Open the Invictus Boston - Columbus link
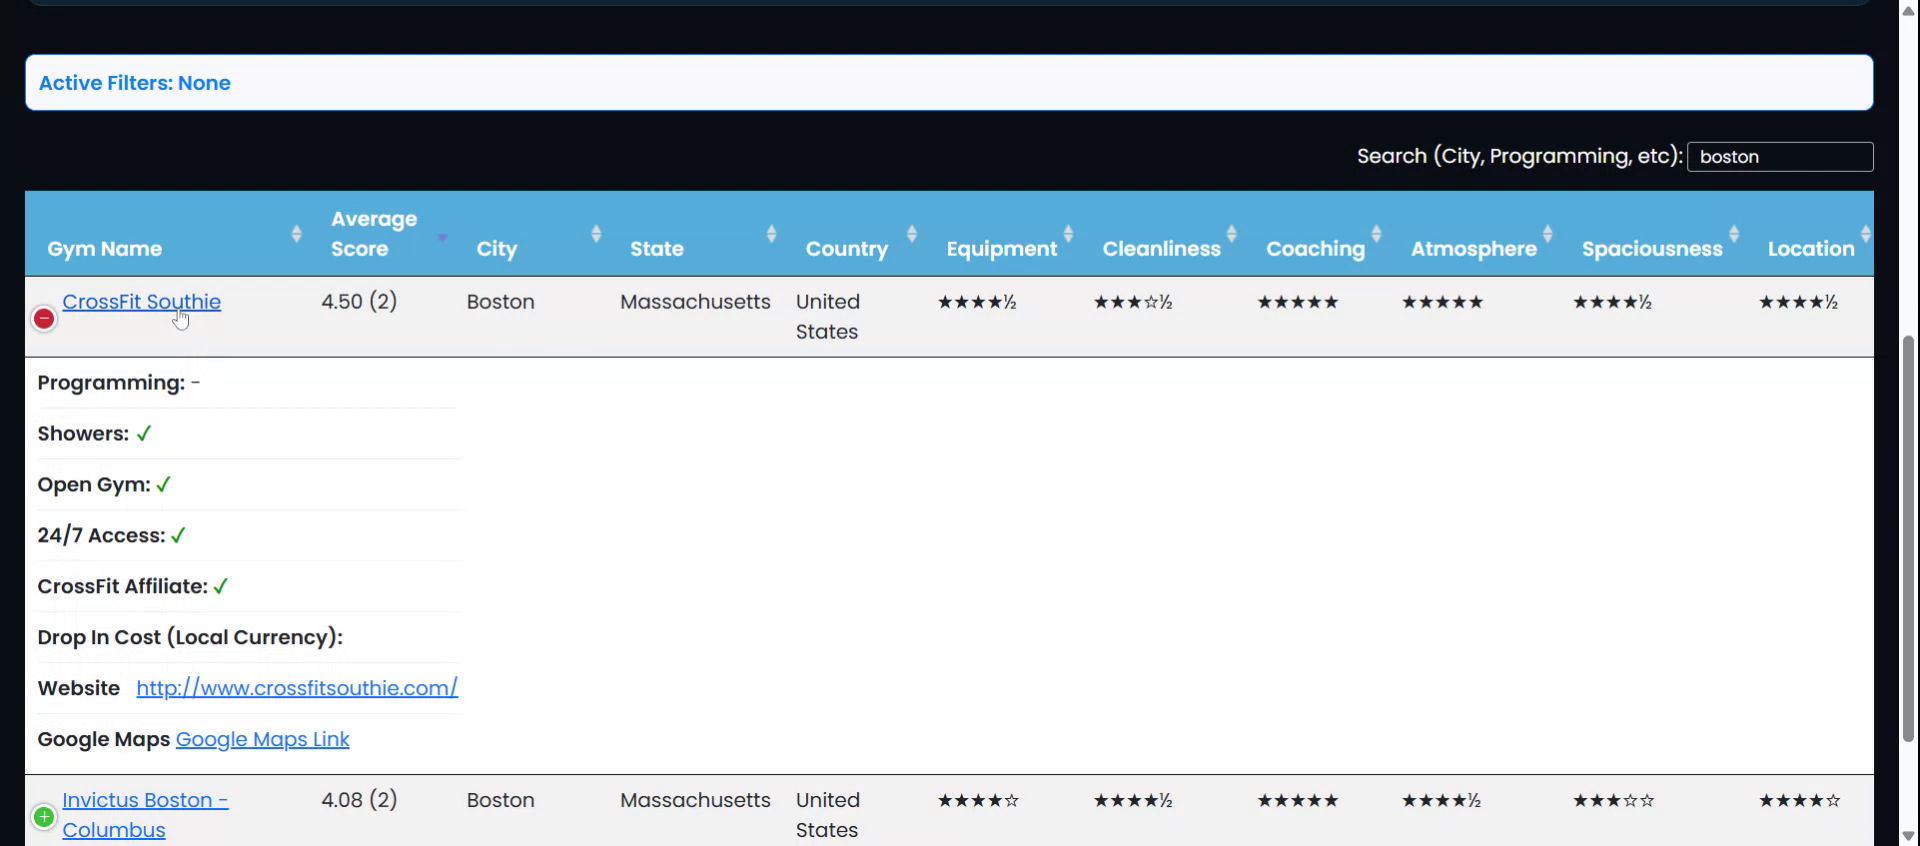The width and height of the screenshot is (1920, 846). [145, 815]
